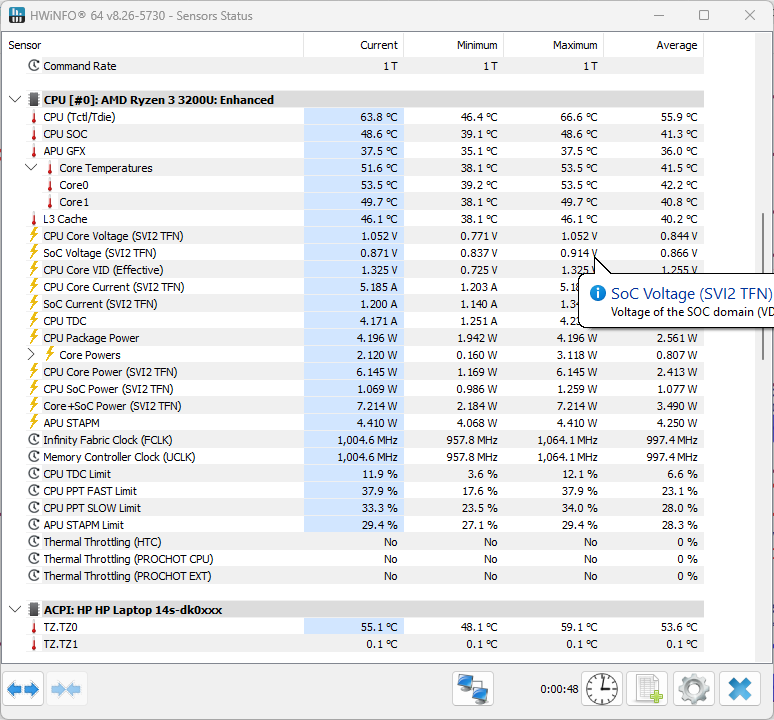Image resolution: width=774 pixels, height=720 pixels.
Task: Click lightning icon beside APU STAPM
Action: click(x=34, y=422)
